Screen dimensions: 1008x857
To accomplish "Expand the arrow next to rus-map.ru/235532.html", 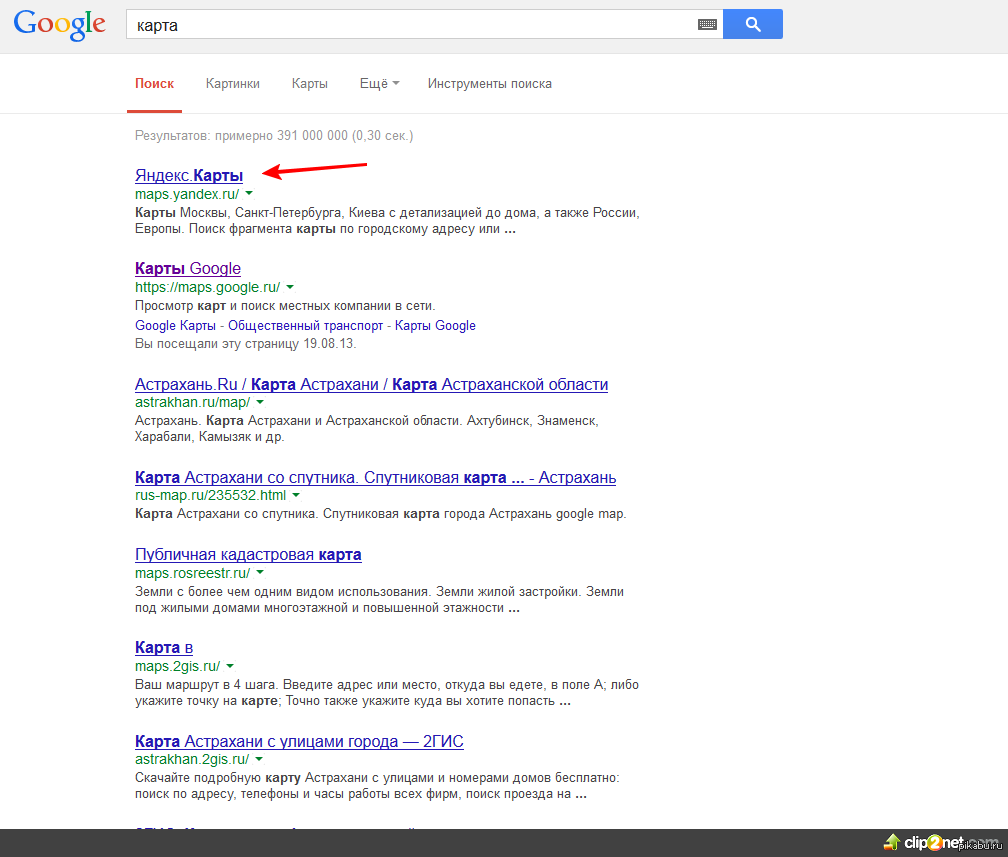I will (x=296, y=495).
